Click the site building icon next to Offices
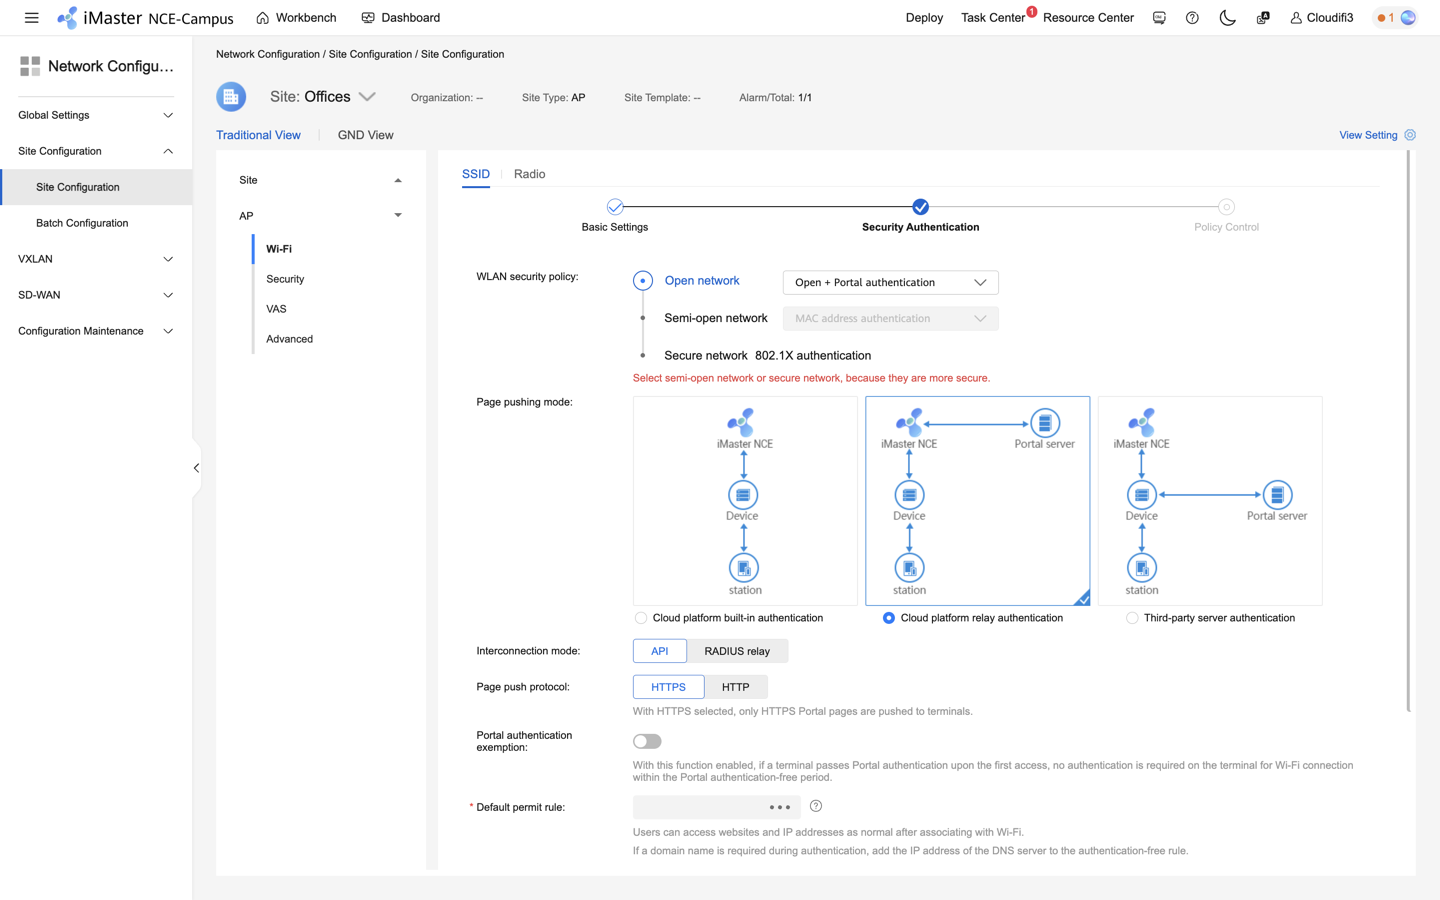Screen dimensions: 1440x900 (x=230, y=97)
